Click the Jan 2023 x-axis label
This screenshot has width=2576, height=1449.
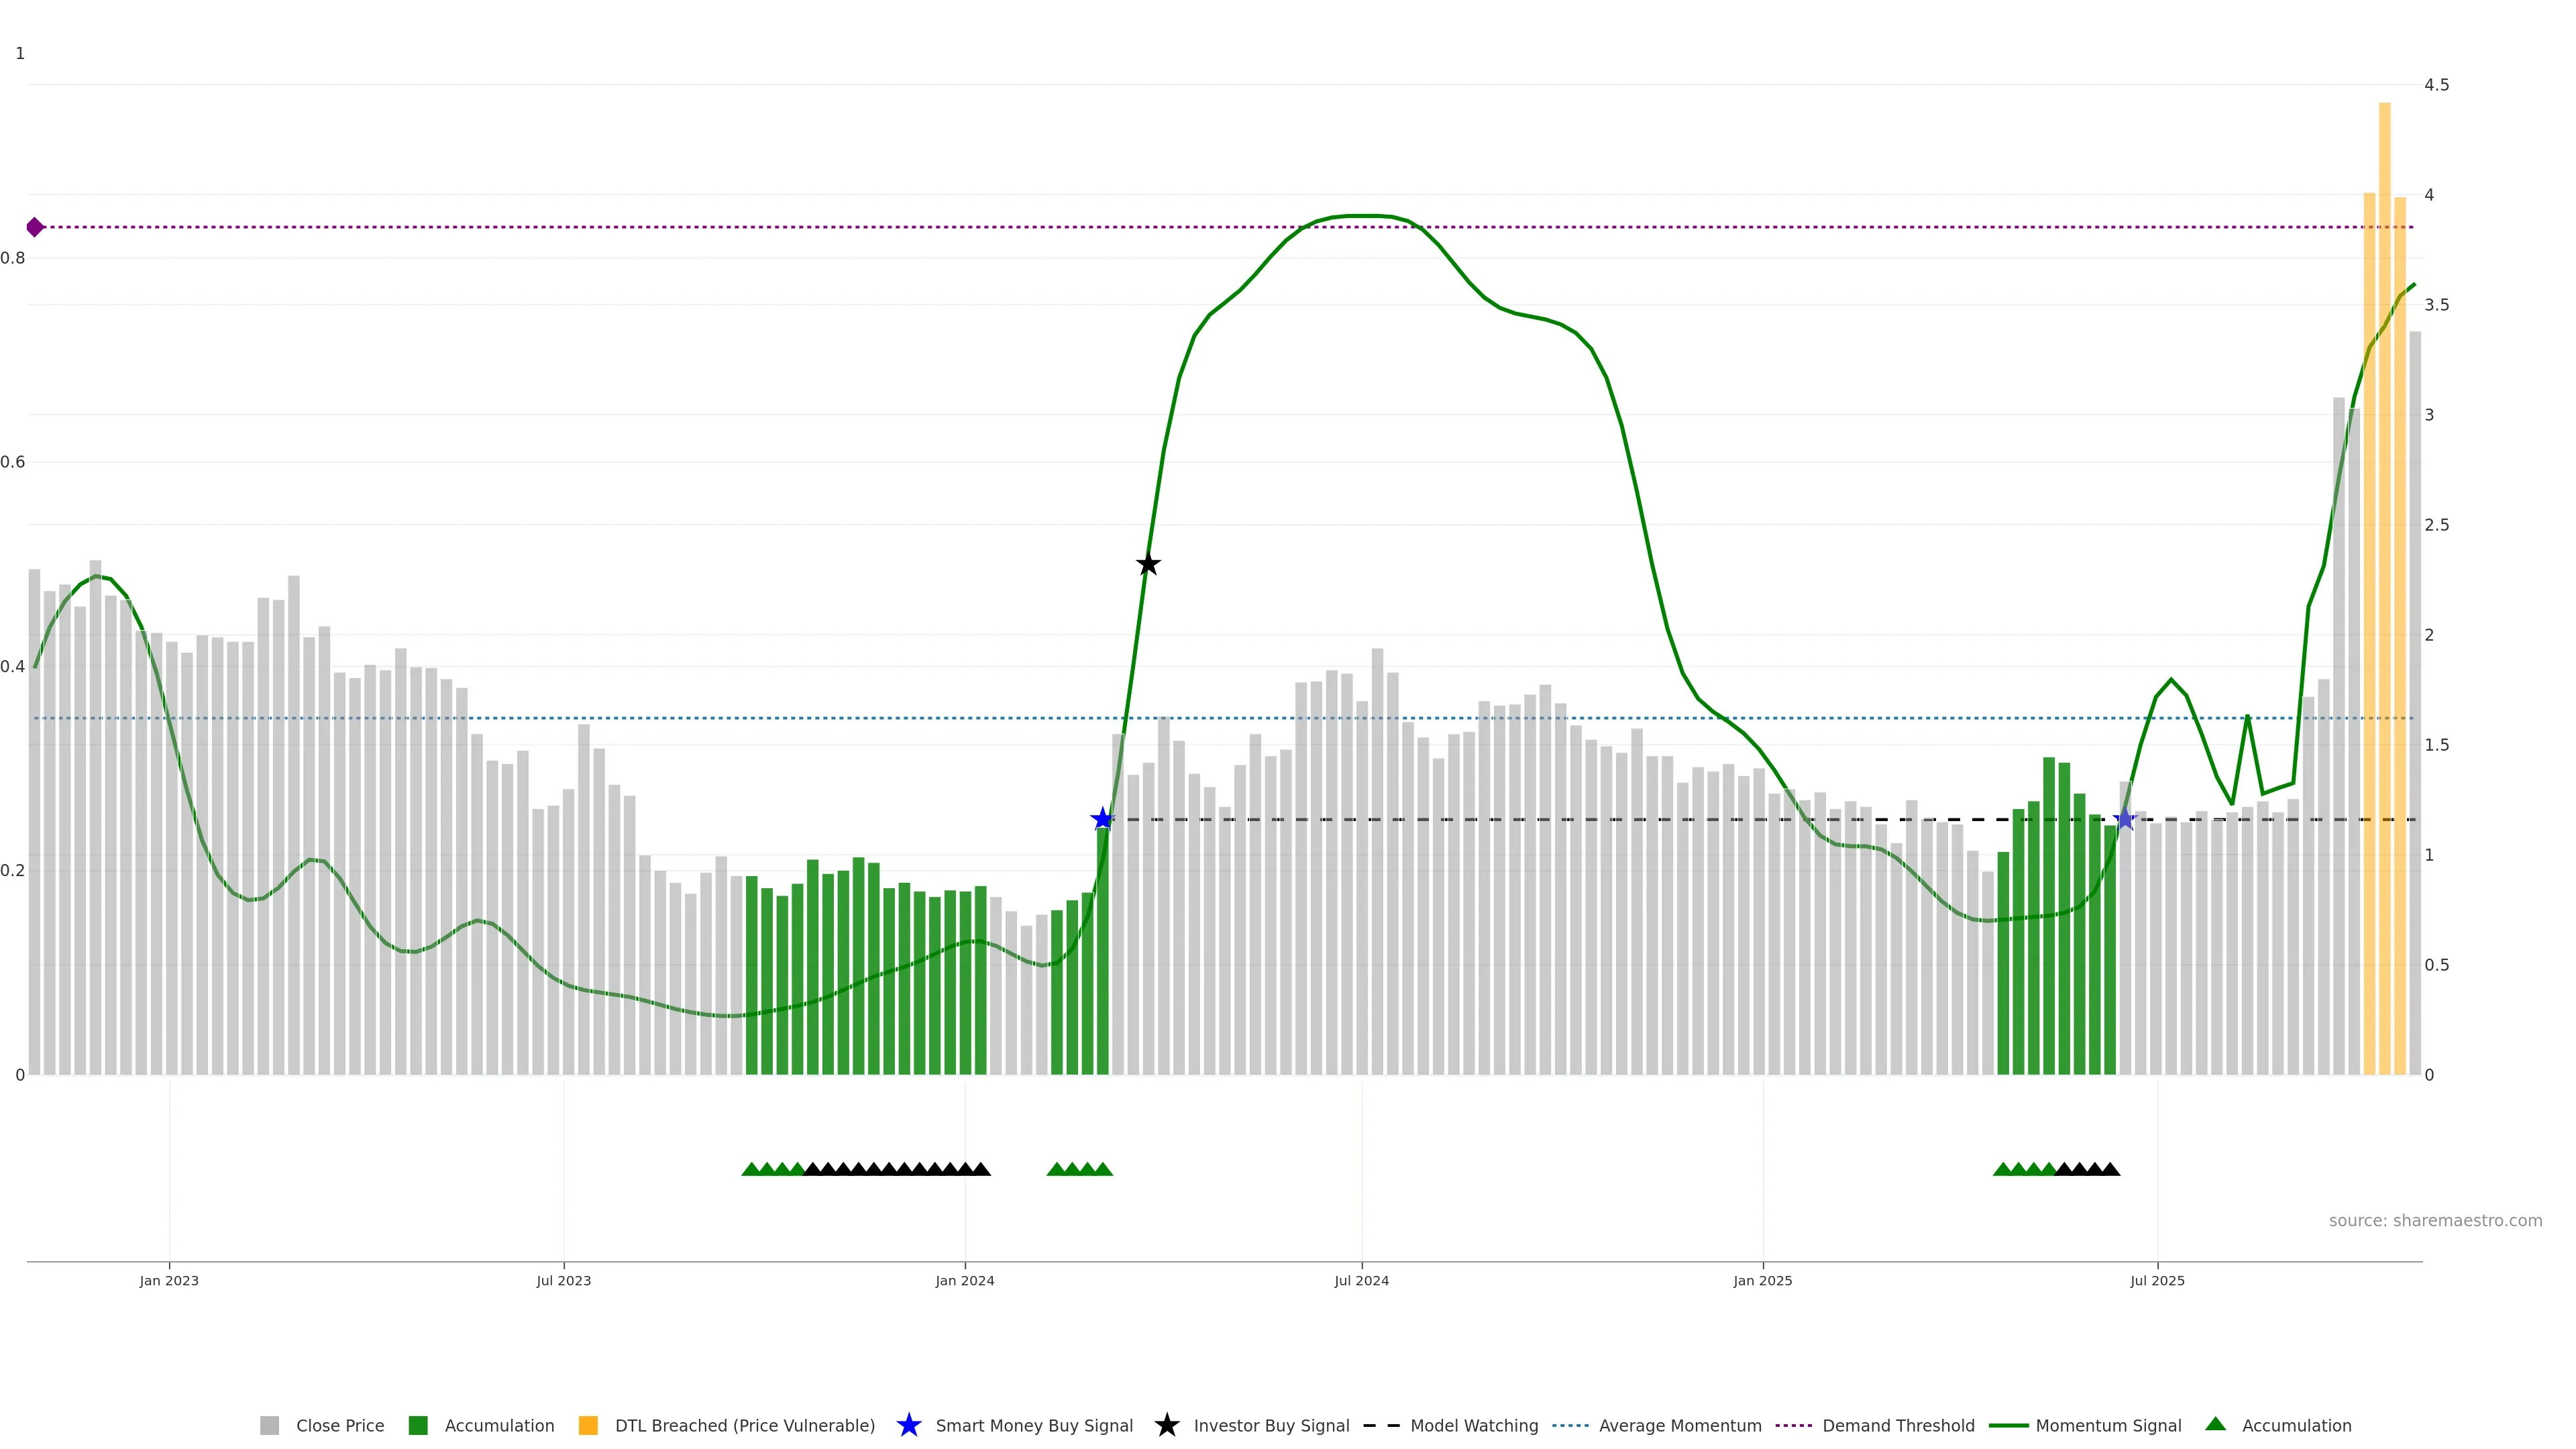[169, 1280]
